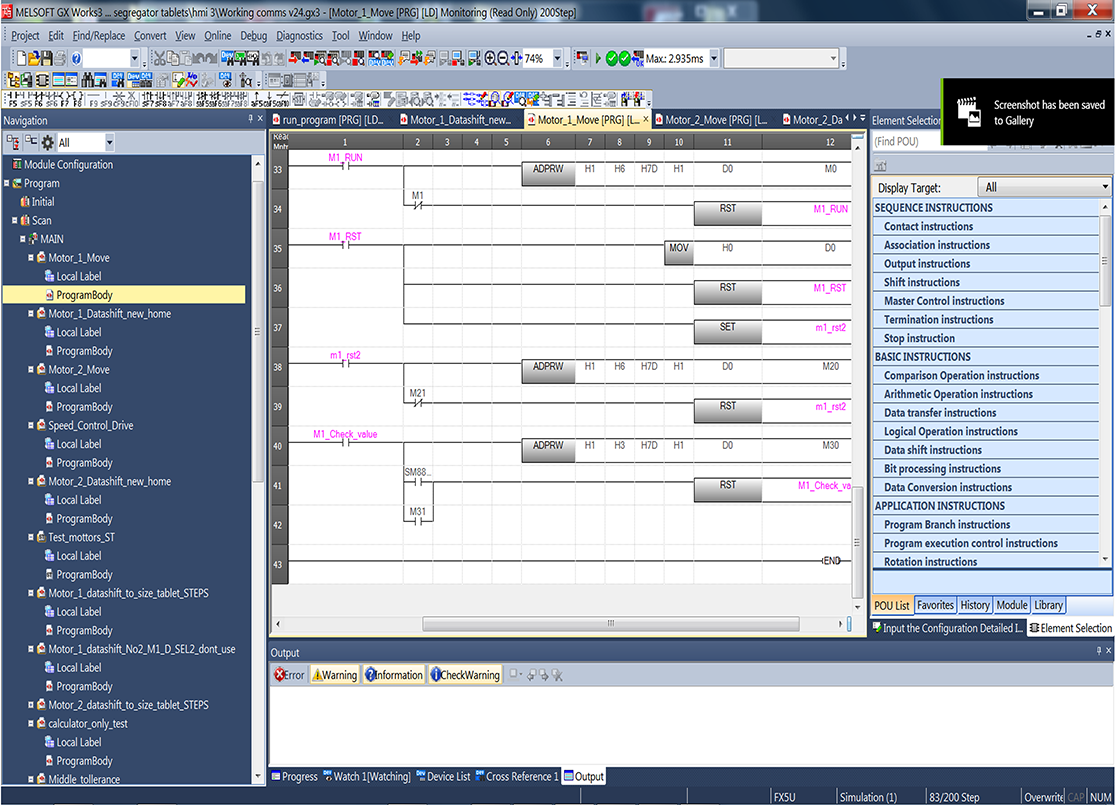Click the Cut scissors icon
The image size is (1115, 805).
pyautogui.click(x=159, y=59)
